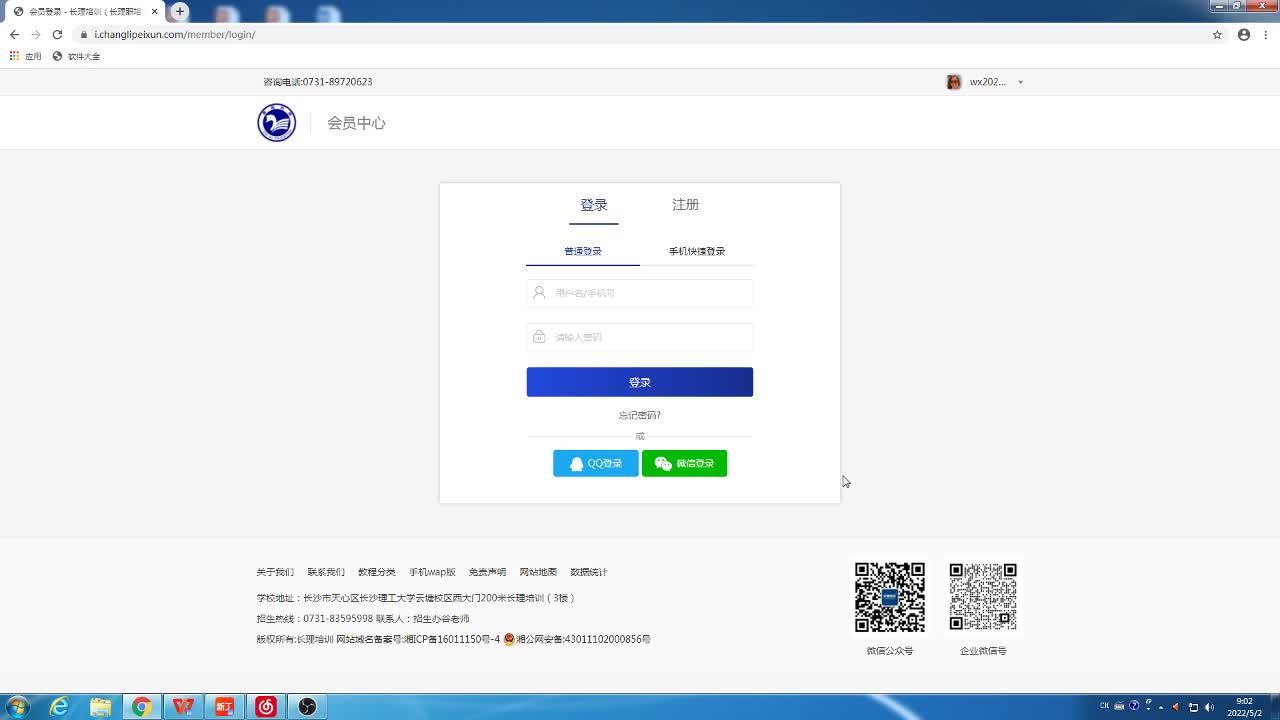The width and height of the screenshot is (1280, 720).
Task: Open the 忘记密码? link
Action: point(639,415)
